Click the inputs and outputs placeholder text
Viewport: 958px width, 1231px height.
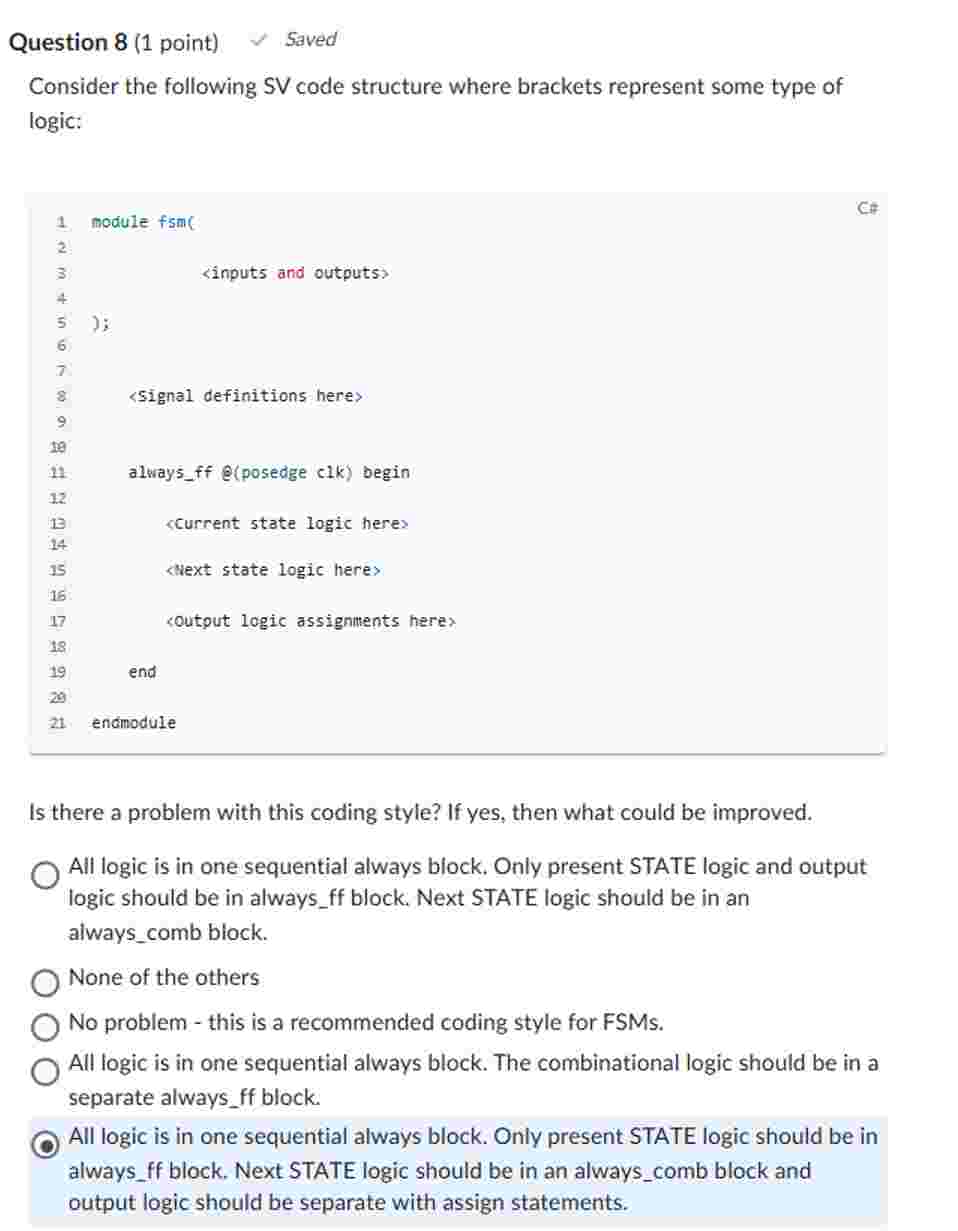(x=295, y=271)
